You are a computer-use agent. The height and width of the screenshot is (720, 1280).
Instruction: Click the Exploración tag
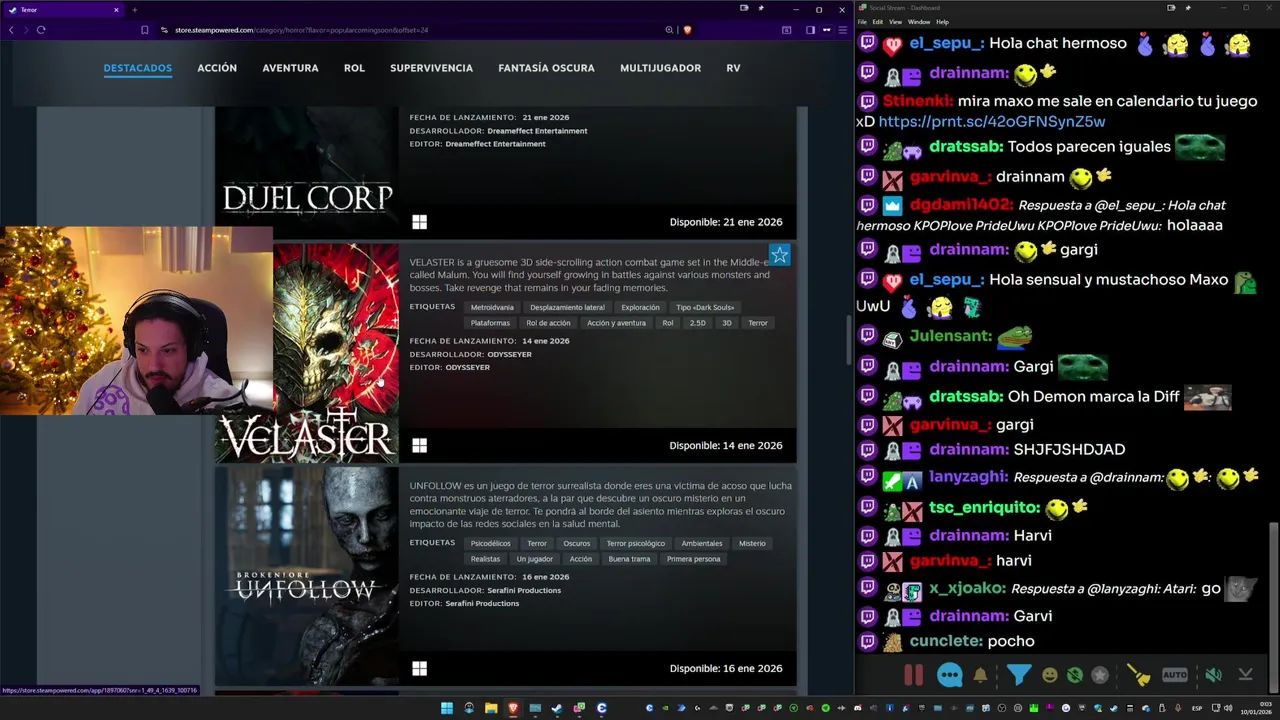click(640, 308)
